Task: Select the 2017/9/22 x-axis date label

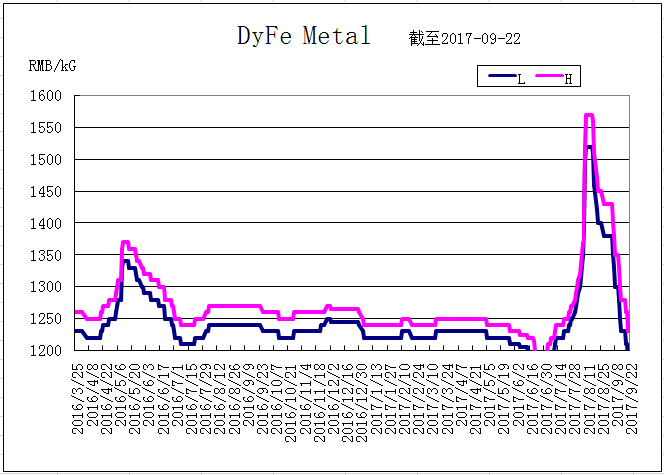Action: click(x=631, y=399)
